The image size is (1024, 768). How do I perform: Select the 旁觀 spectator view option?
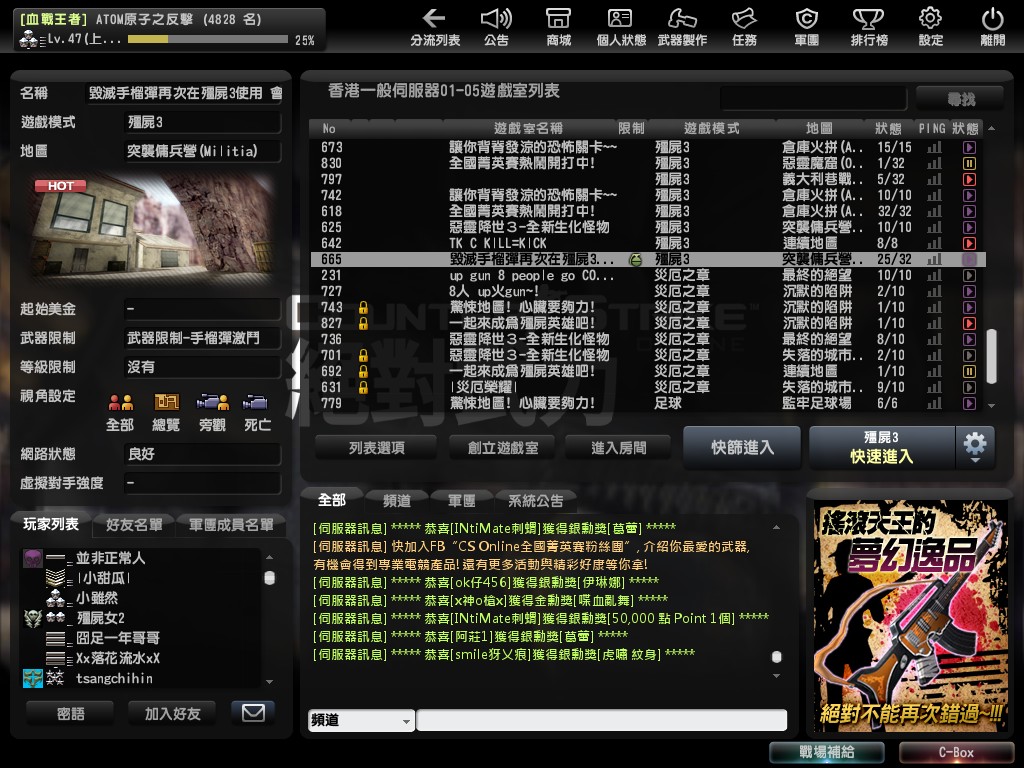pyautogui.click(x=212, y=411)
